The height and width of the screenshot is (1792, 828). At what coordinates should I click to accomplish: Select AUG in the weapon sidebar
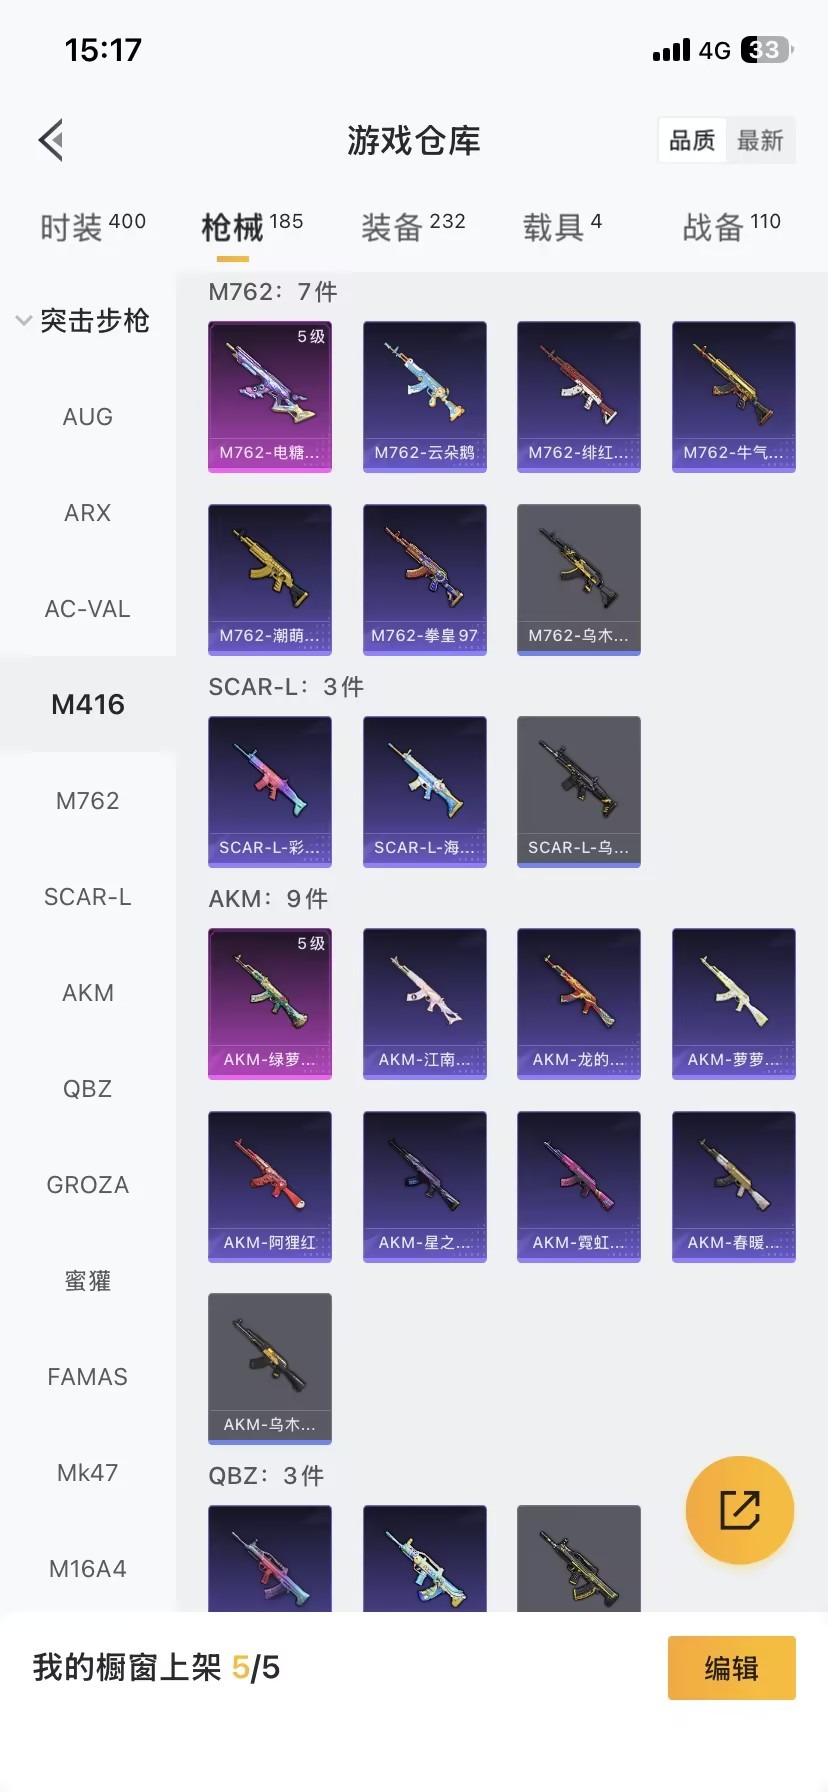[88, 417]
